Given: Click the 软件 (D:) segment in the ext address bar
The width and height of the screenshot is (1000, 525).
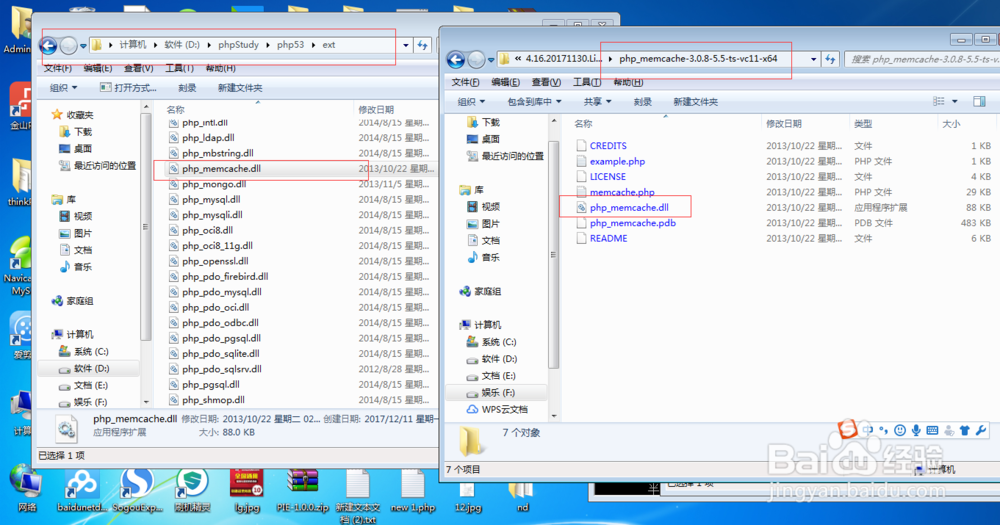Looking at the screenshot, I should tap(182, 45).
